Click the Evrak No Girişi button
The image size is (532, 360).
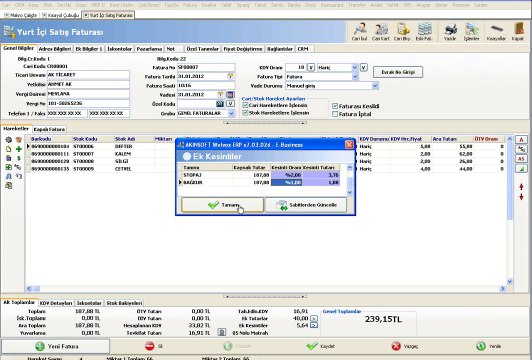tap(398, 72)
